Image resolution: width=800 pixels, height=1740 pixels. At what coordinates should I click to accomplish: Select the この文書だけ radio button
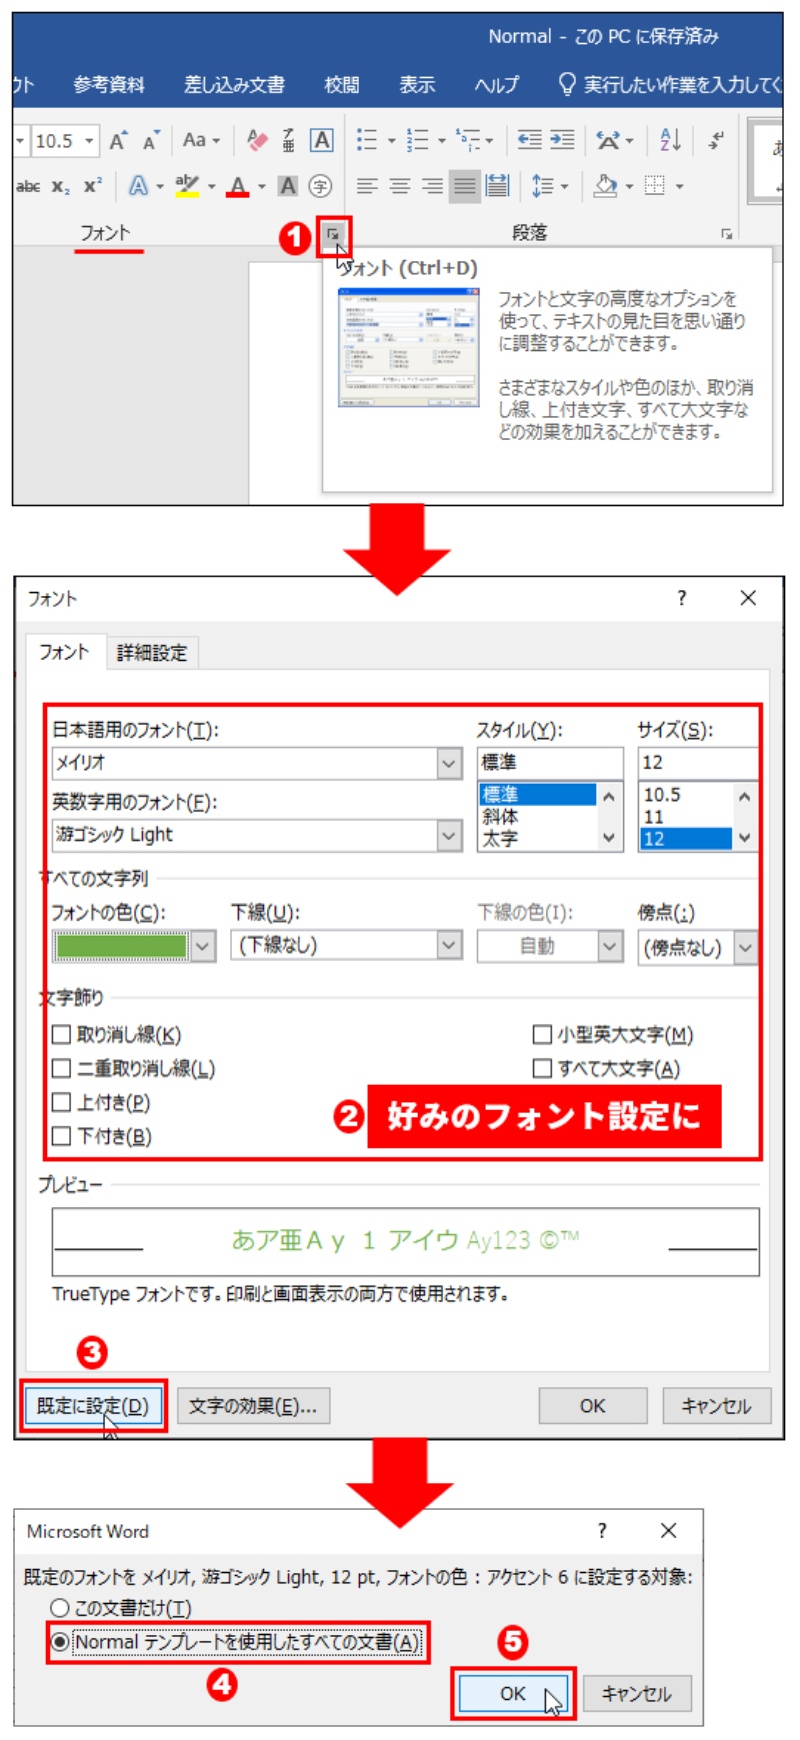point(60,1608)
